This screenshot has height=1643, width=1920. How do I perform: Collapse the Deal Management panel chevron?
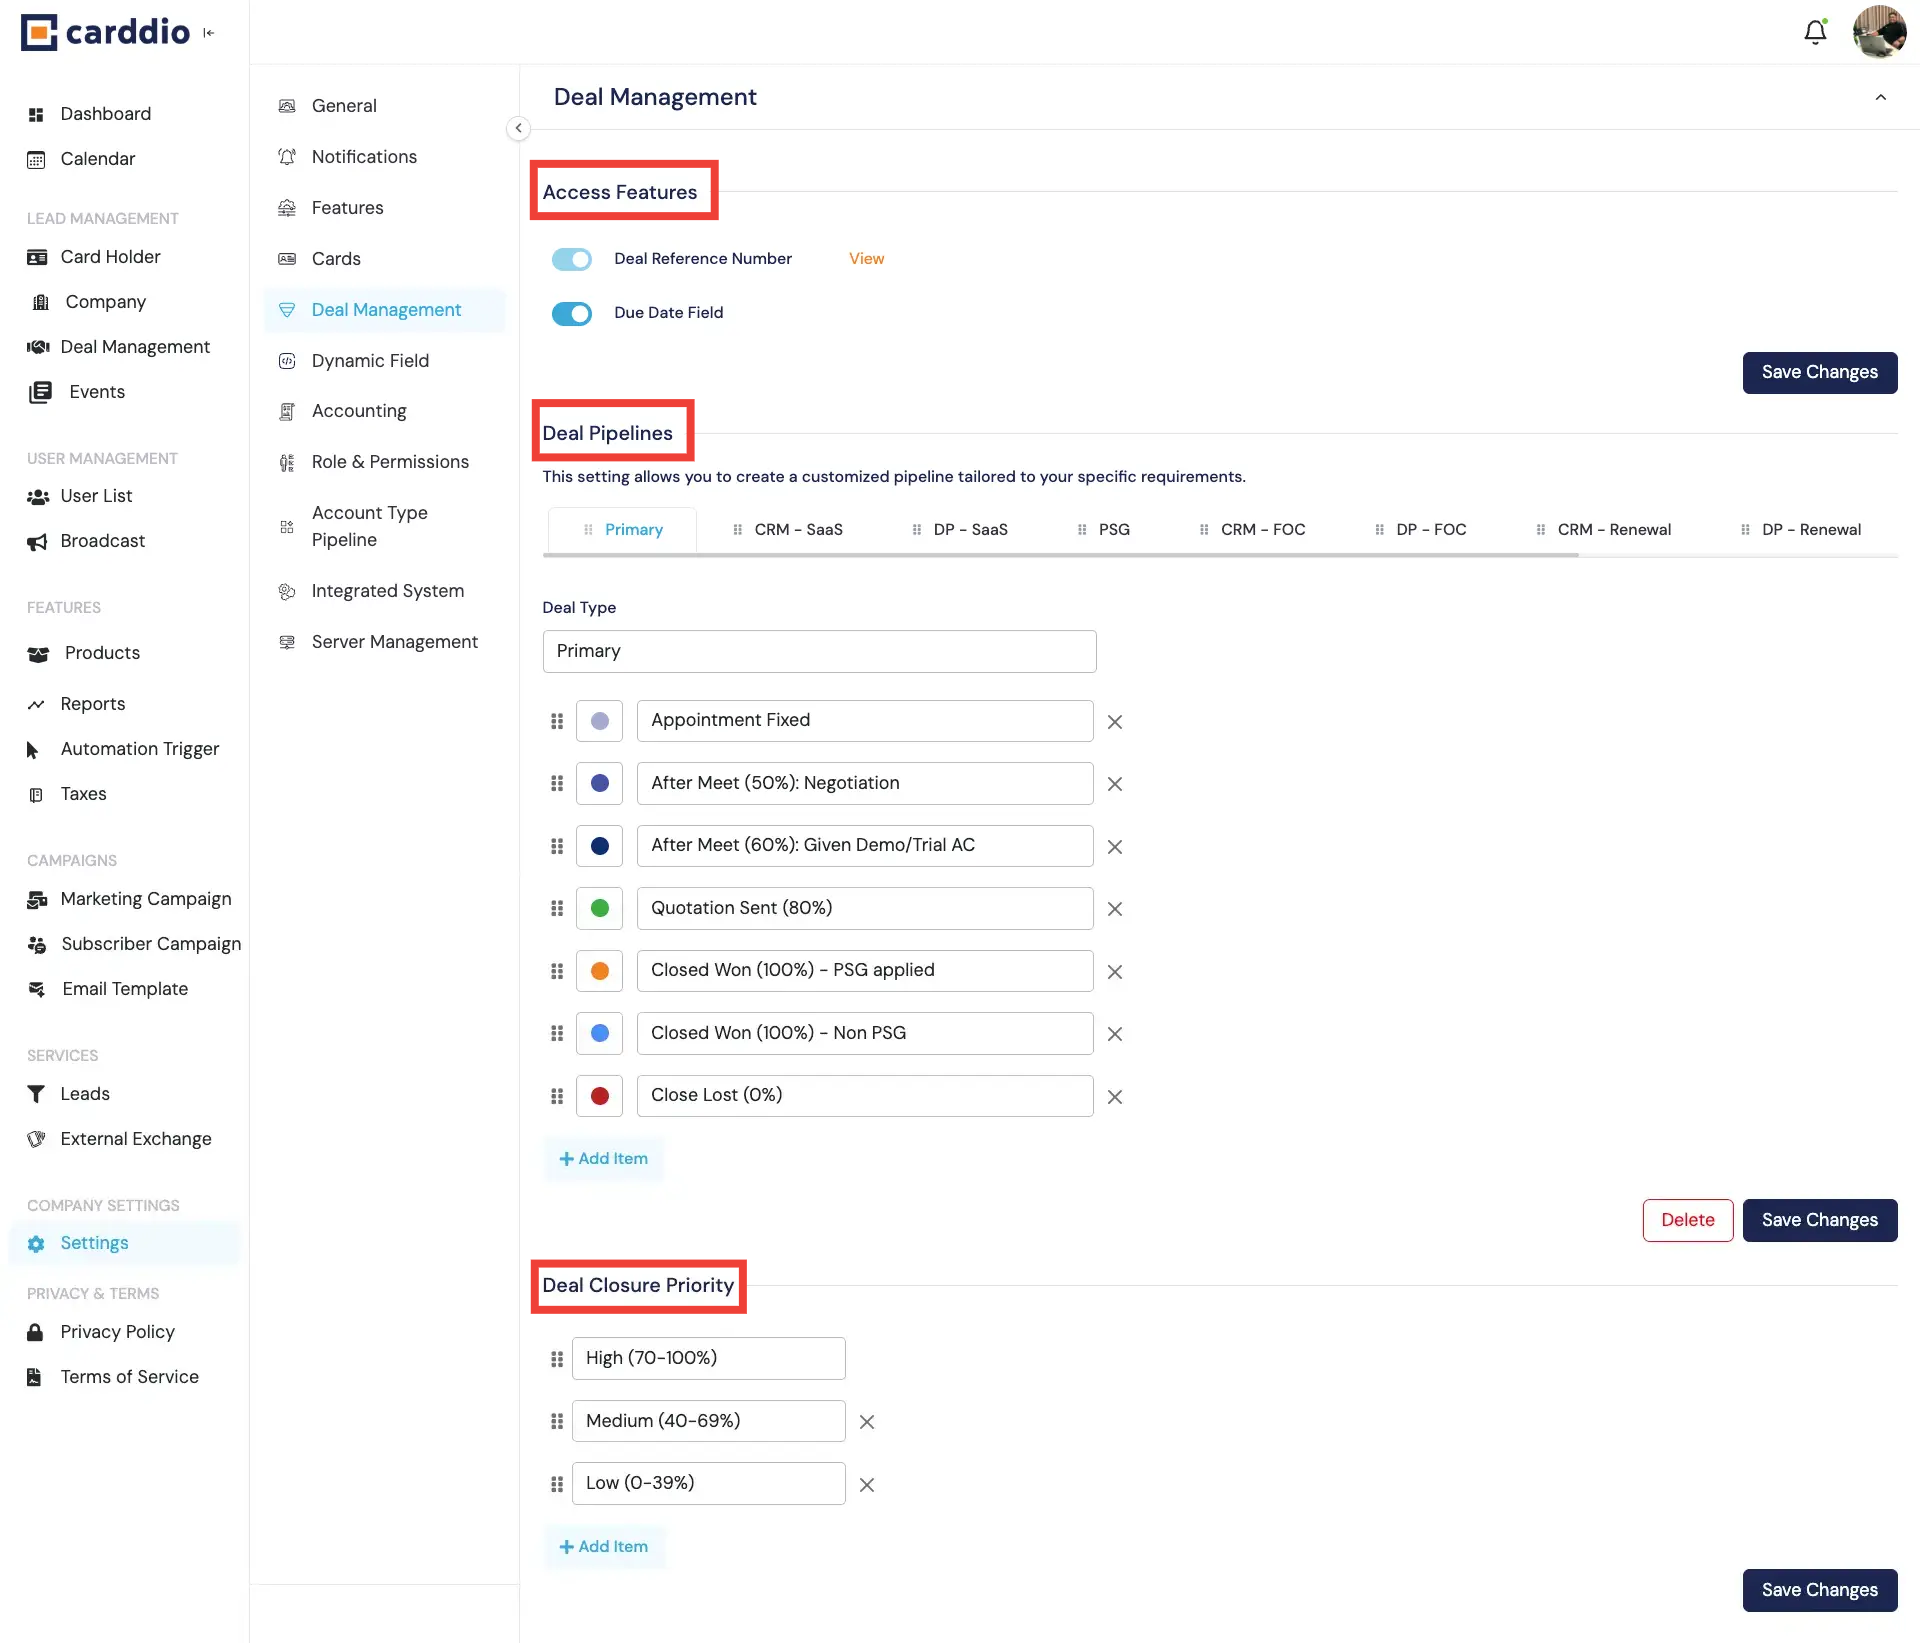1880,97
